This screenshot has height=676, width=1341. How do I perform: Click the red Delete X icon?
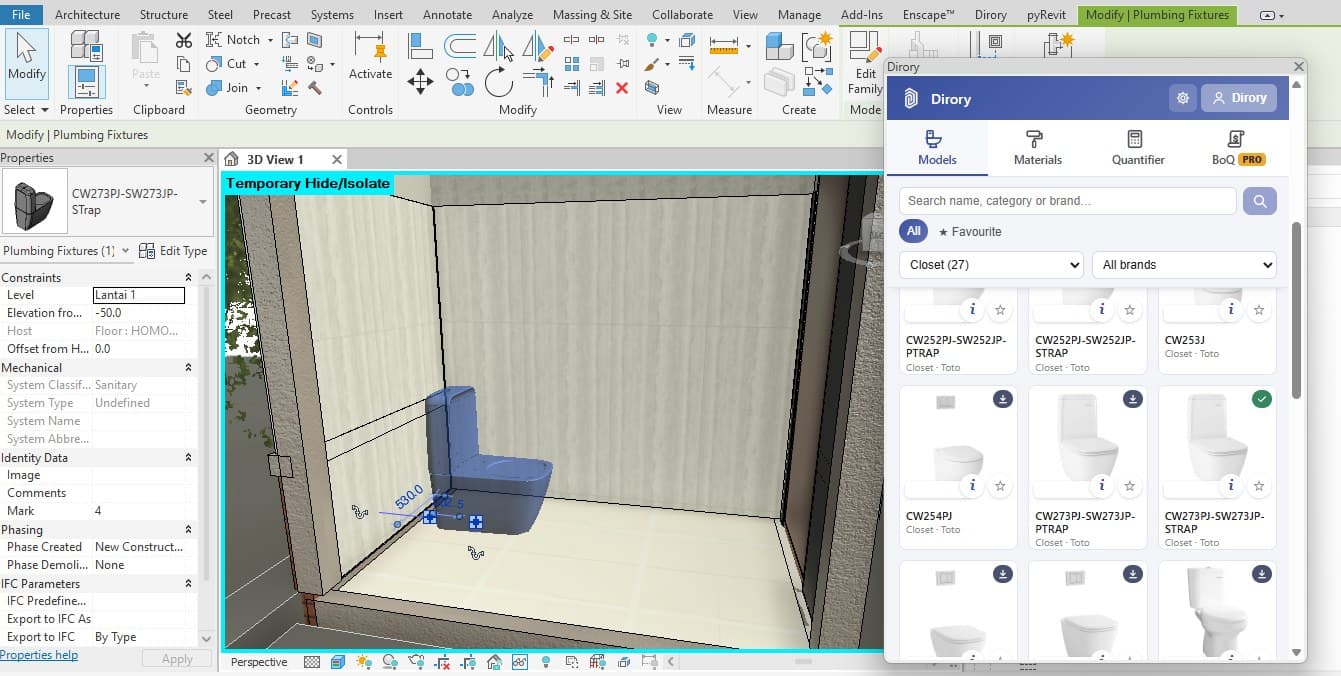(x=622, y=88)
